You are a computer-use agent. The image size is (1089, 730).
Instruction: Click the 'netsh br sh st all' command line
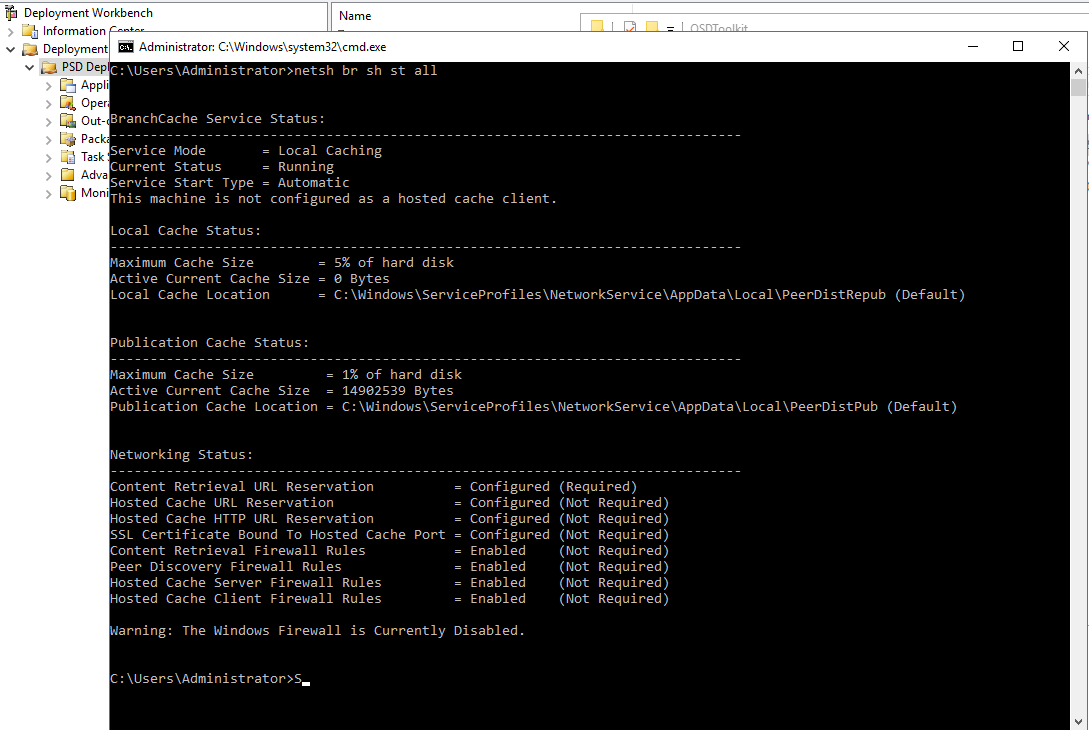tap(274, 70)
